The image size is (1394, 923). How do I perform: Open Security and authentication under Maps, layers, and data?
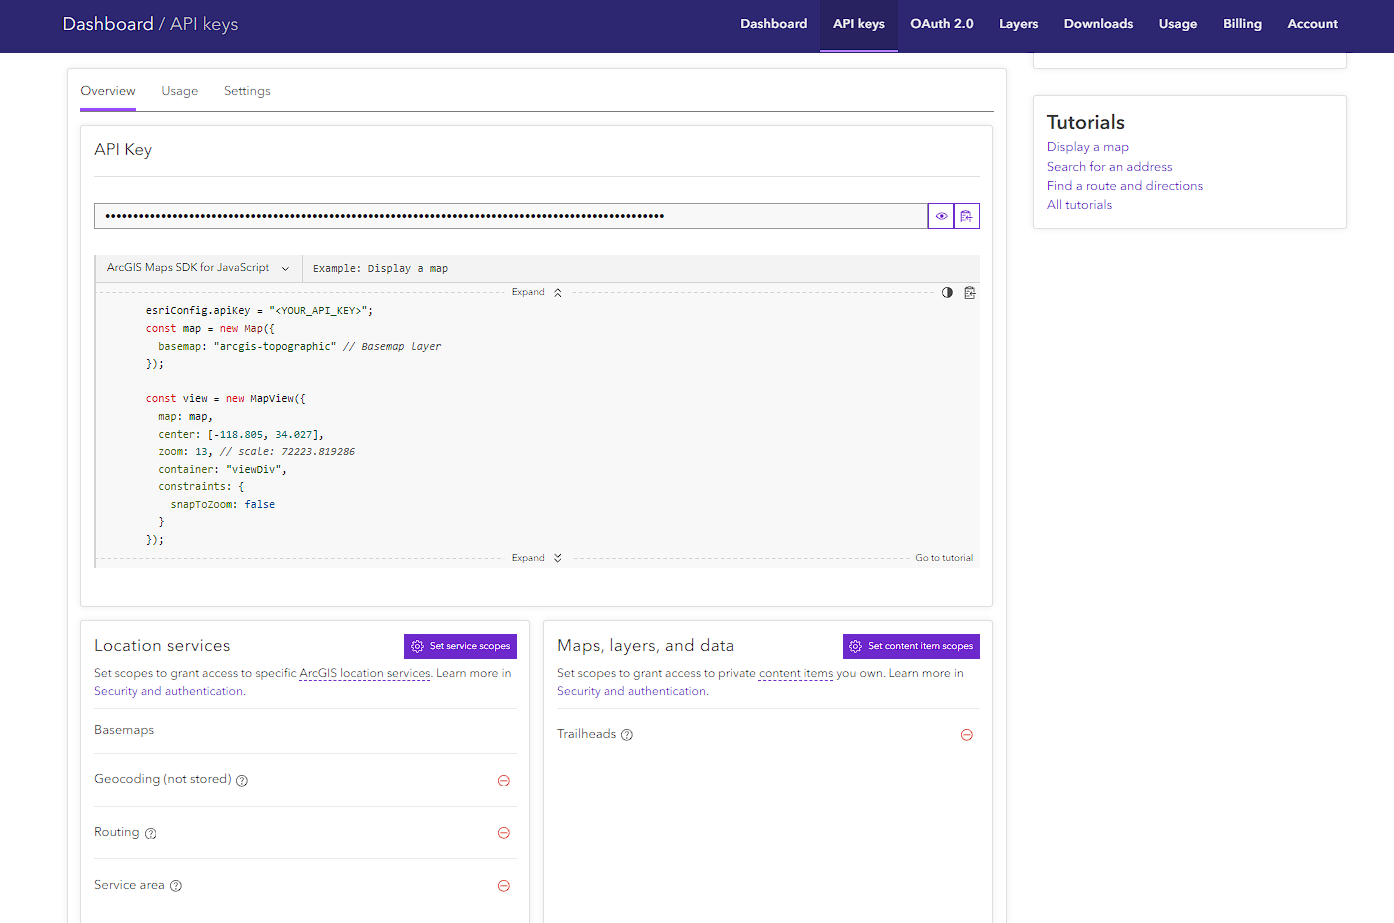631,692
